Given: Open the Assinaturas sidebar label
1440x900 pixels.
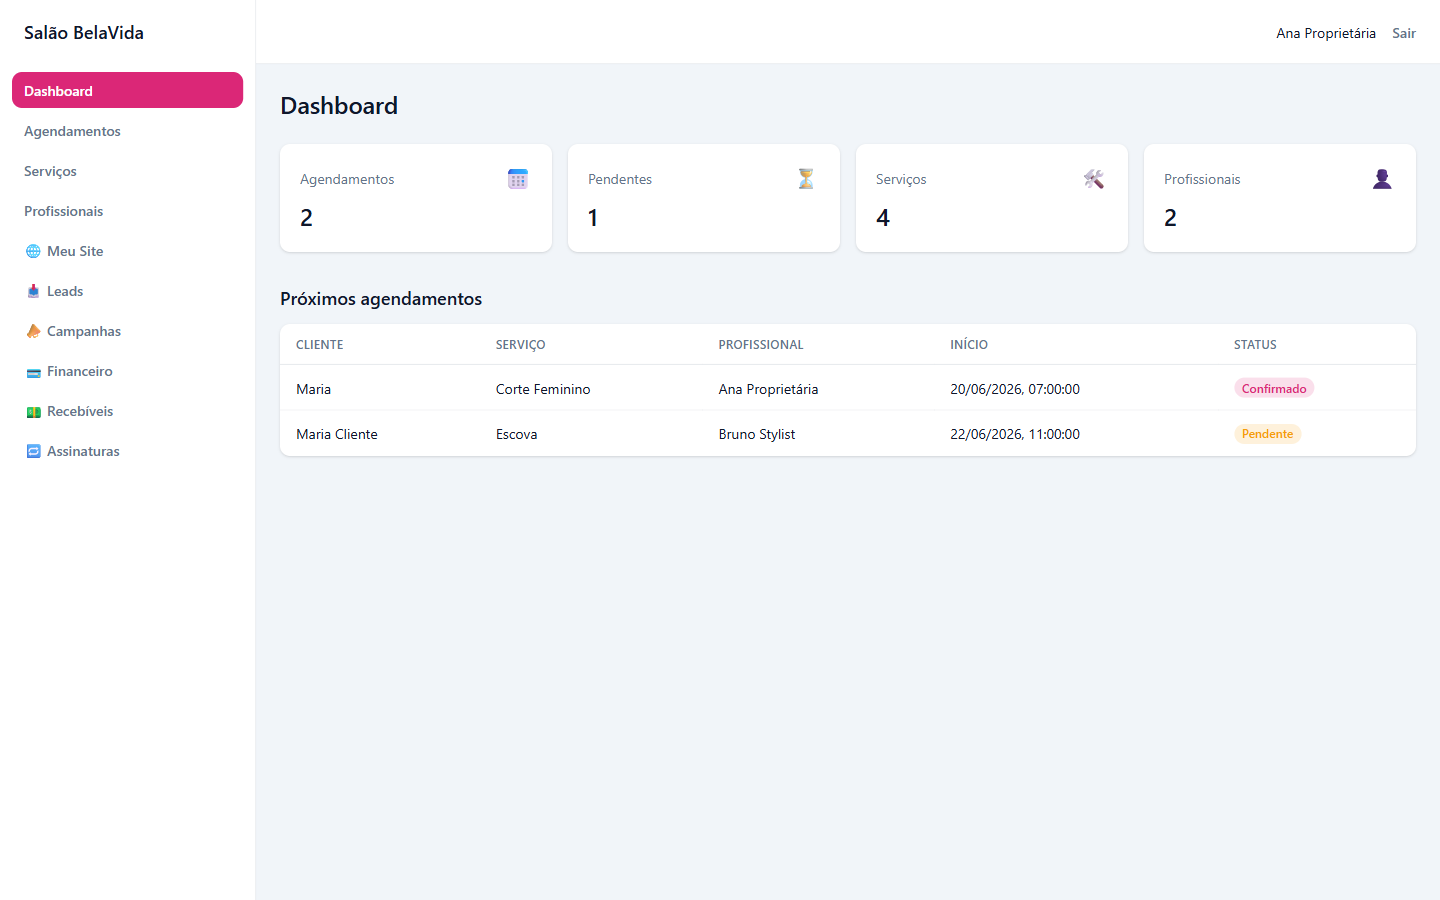Looking at the screenshot, I should tap(83, 451).
